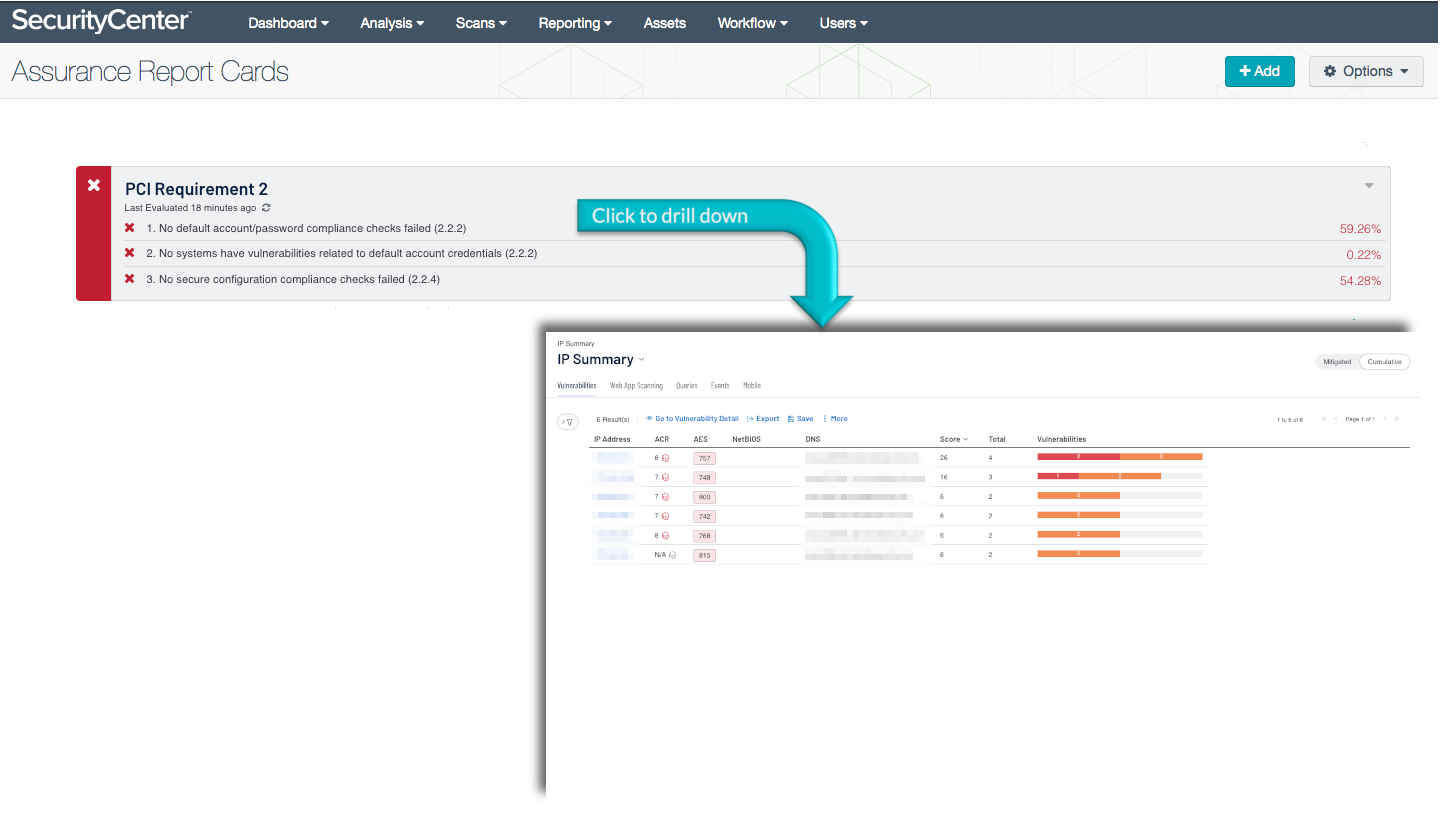Open the Analysis dropdown menu
This screenshot has height=820, width=1440.
point(392,23)
